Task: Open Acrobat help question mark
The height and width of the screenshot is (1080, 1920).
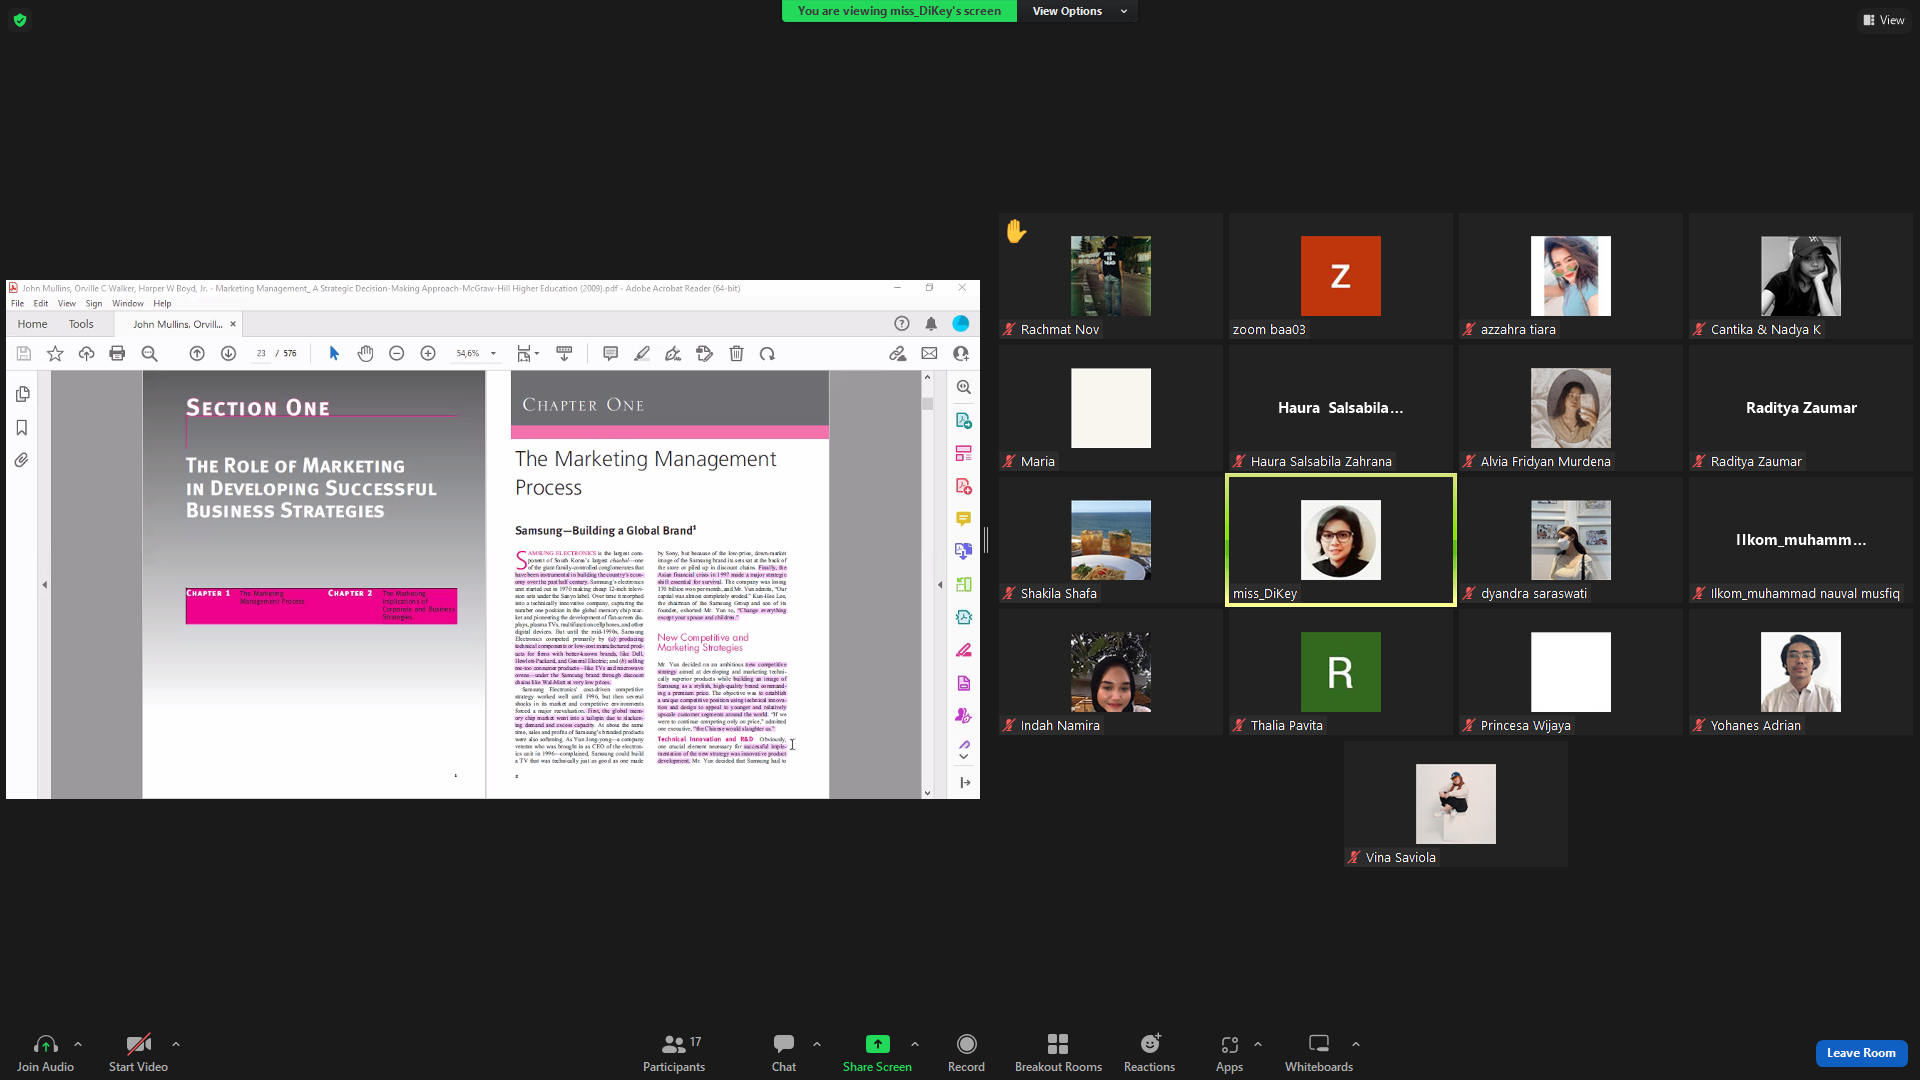Action: pyautogui.click(x=901, y=324)
